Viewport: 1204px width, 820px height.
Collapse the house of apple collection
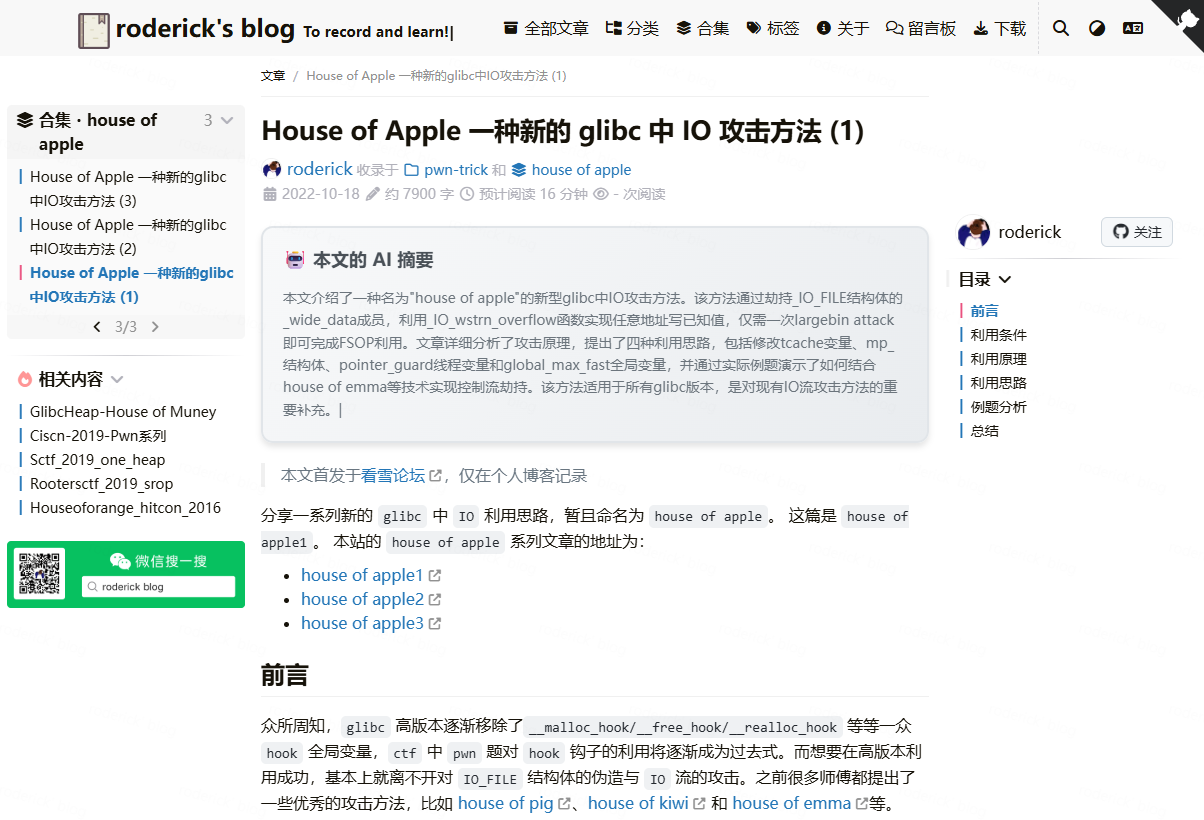[x=227, y=121]
